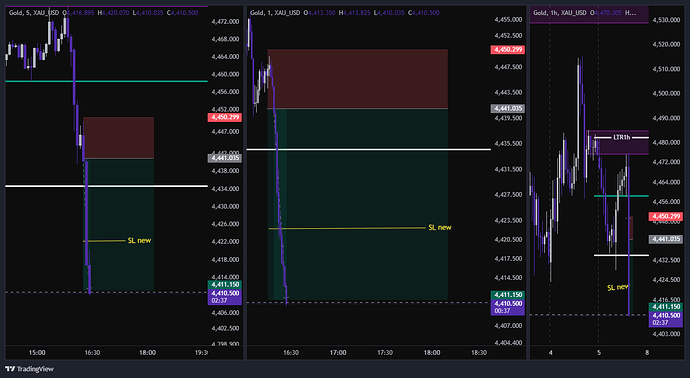Screen dimensions: 690x378
Task: Click the 18:00 time on the 1-minute chart
Action: tap(432, 352)
